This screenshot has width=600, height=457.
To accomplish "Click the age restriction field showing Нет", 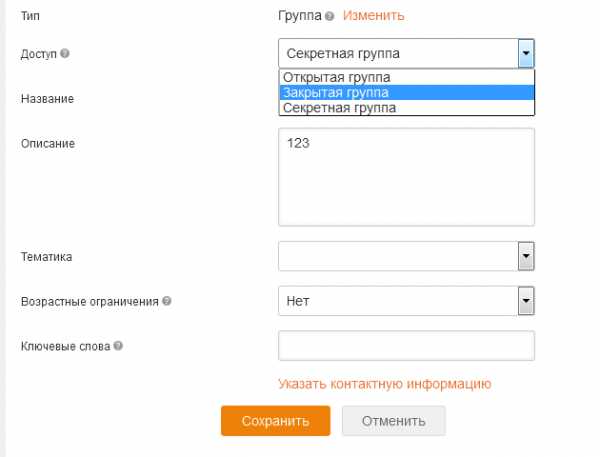I will 398,301.
